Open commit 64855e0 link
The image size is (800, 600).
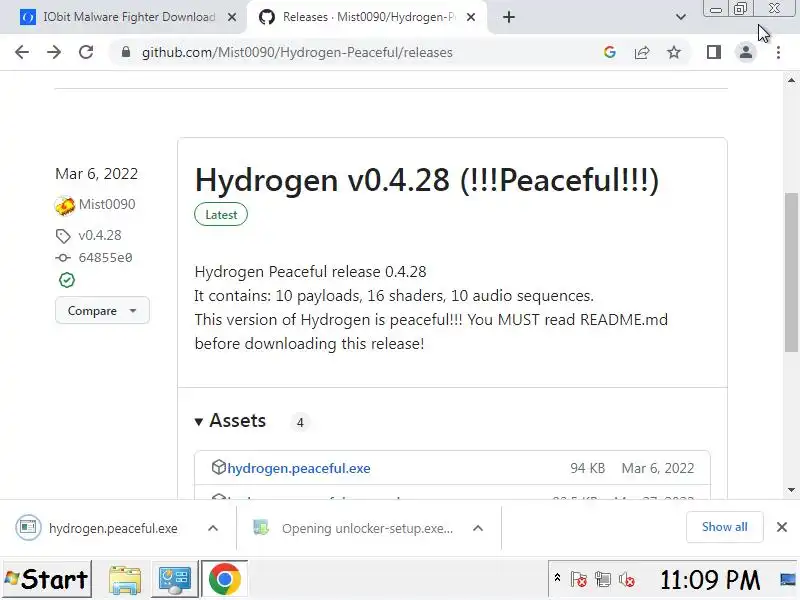click(x=106, y=258)
